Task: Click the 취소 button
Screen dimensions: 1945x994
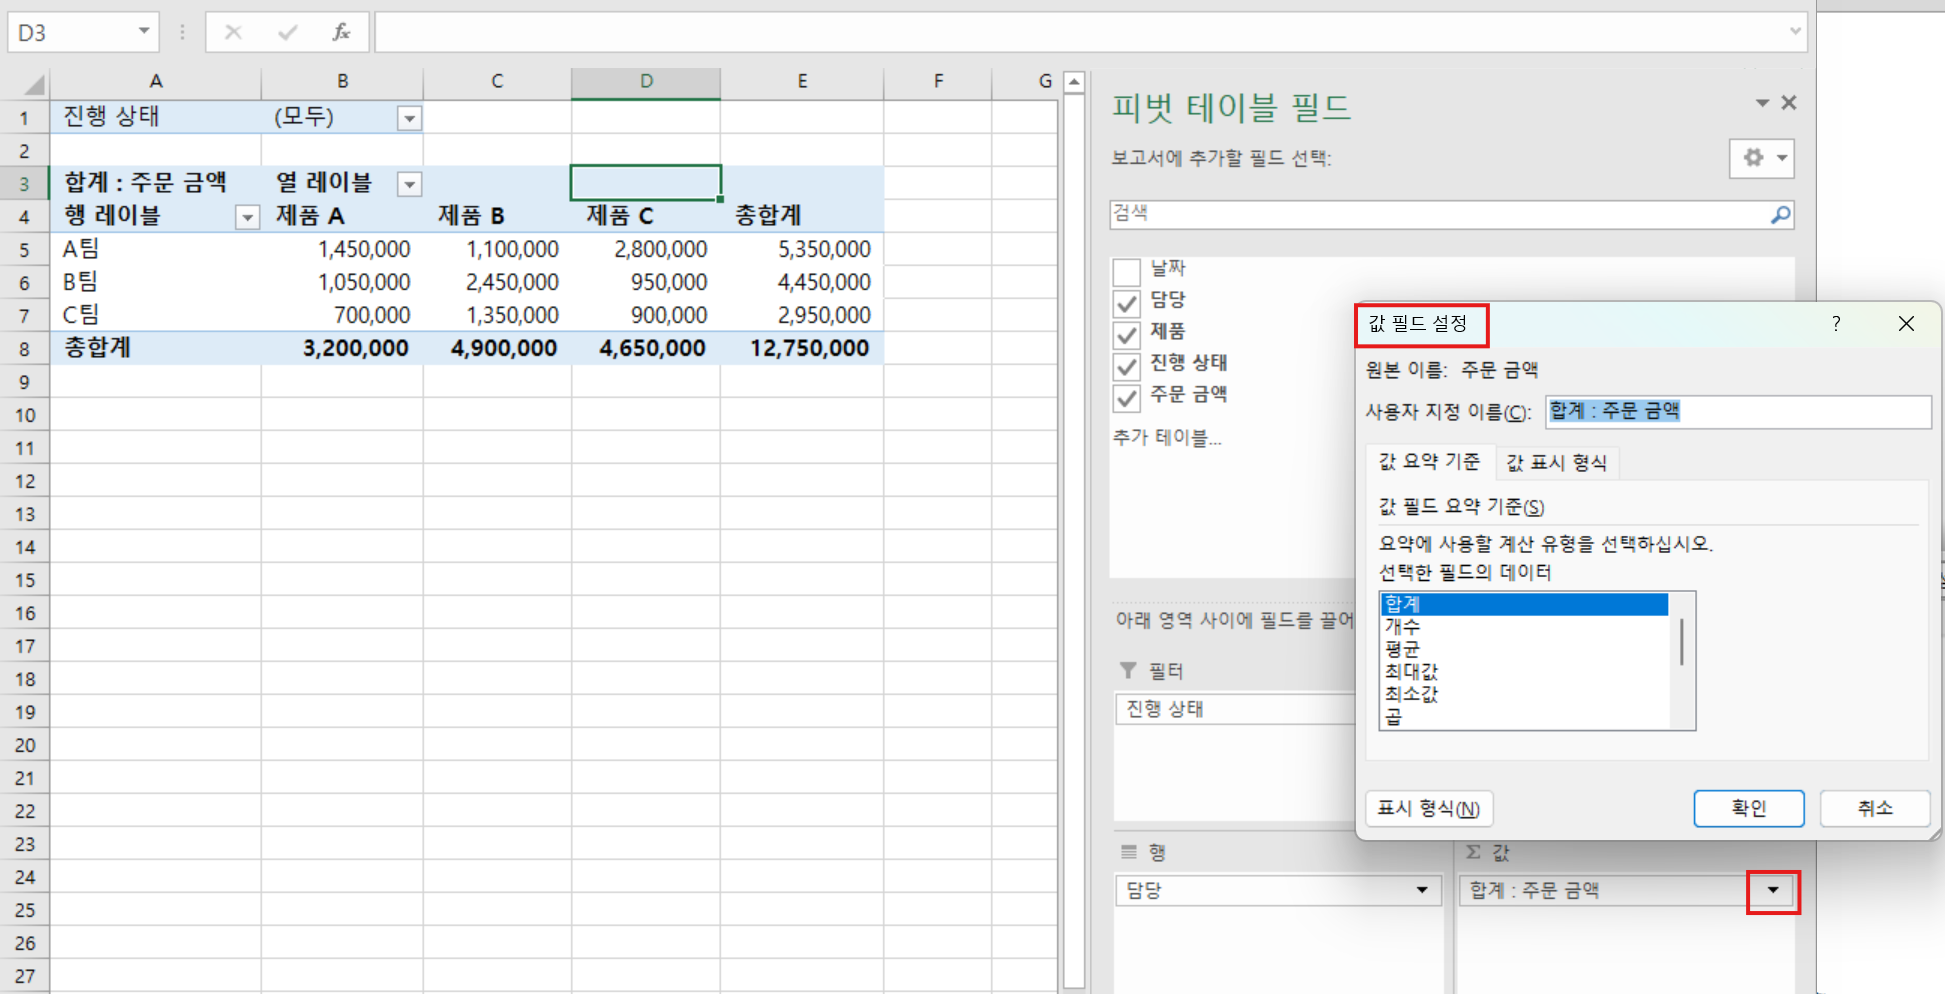Action: coord(1874,808)
